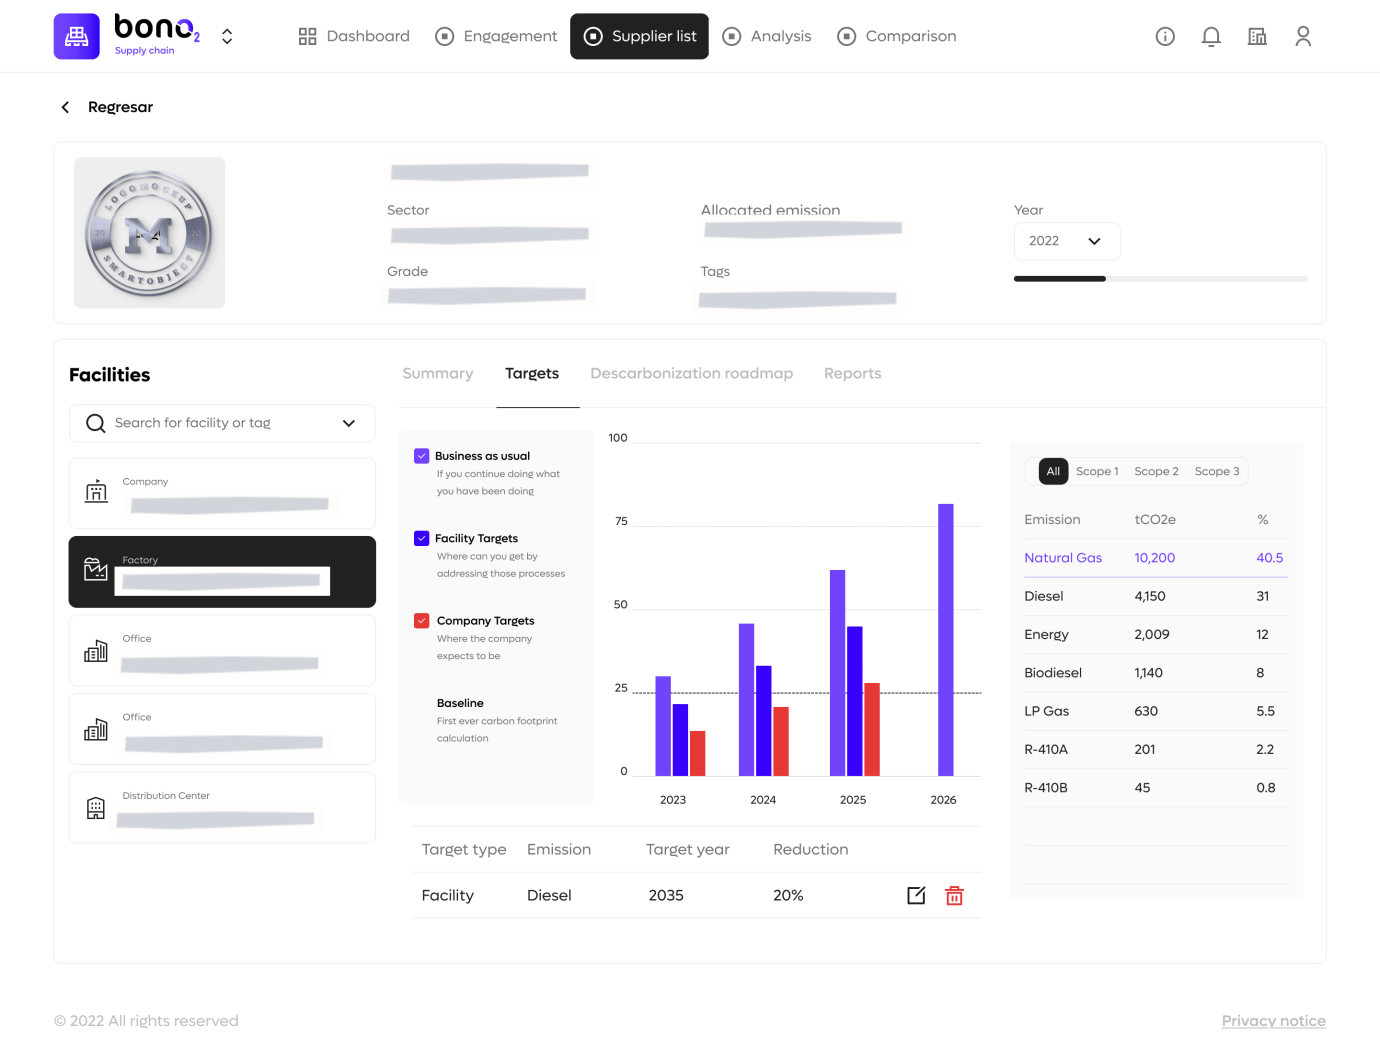The width and height of the screenshot is (1380, 1048).
Task: Expand the app switcher next to bono logo
Action: (x=227, y=37)
